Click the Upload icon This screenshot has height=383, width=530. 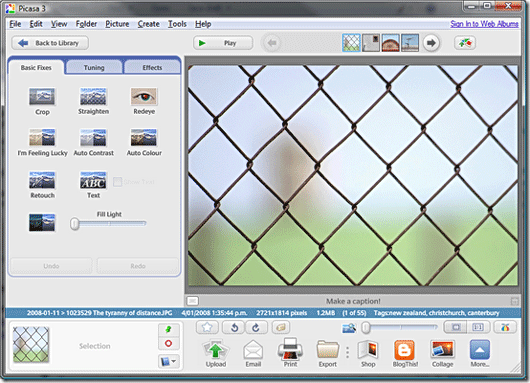coord(216,354)
